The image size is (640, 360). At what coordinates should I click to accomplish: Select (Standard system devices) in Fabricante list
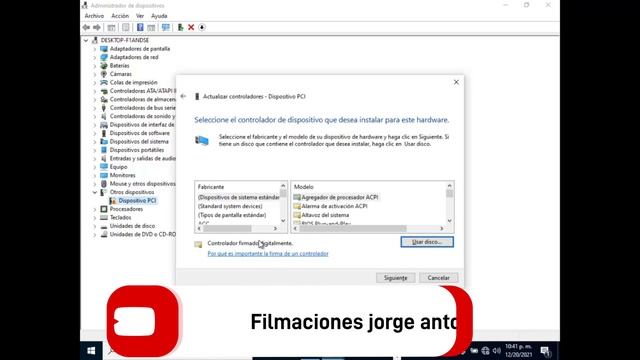[x=230, y=206]
